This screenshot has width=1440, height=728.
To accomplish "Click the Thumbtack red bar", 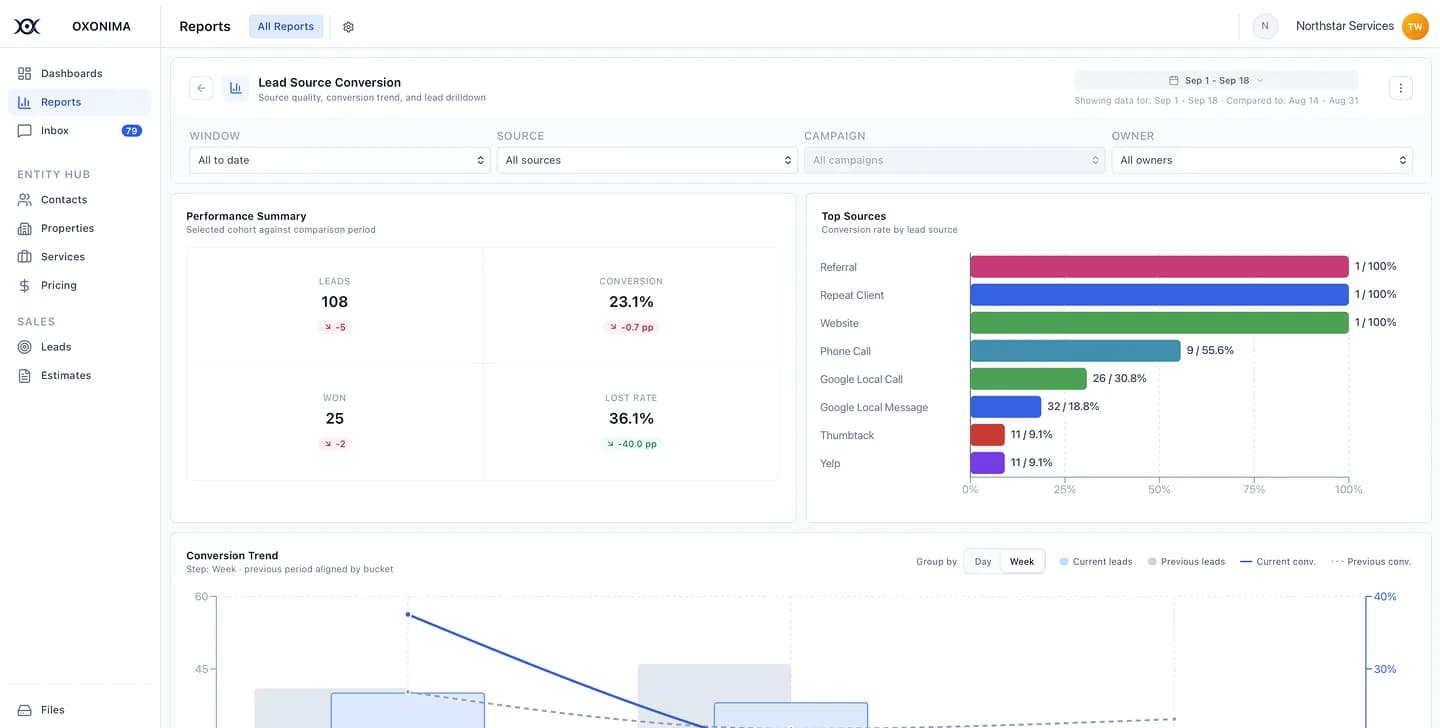I will click(987, 434).
